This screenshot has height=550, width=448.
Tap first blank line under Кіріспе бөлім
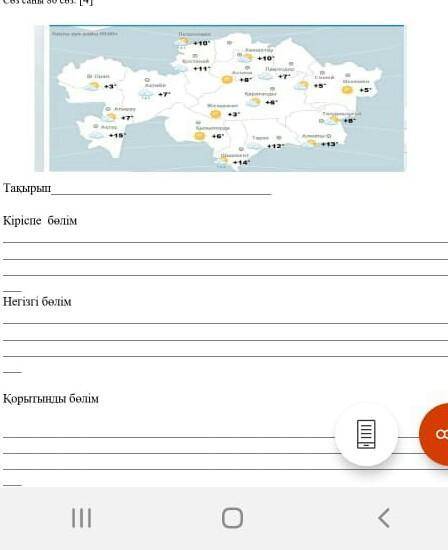coord(225,241)
